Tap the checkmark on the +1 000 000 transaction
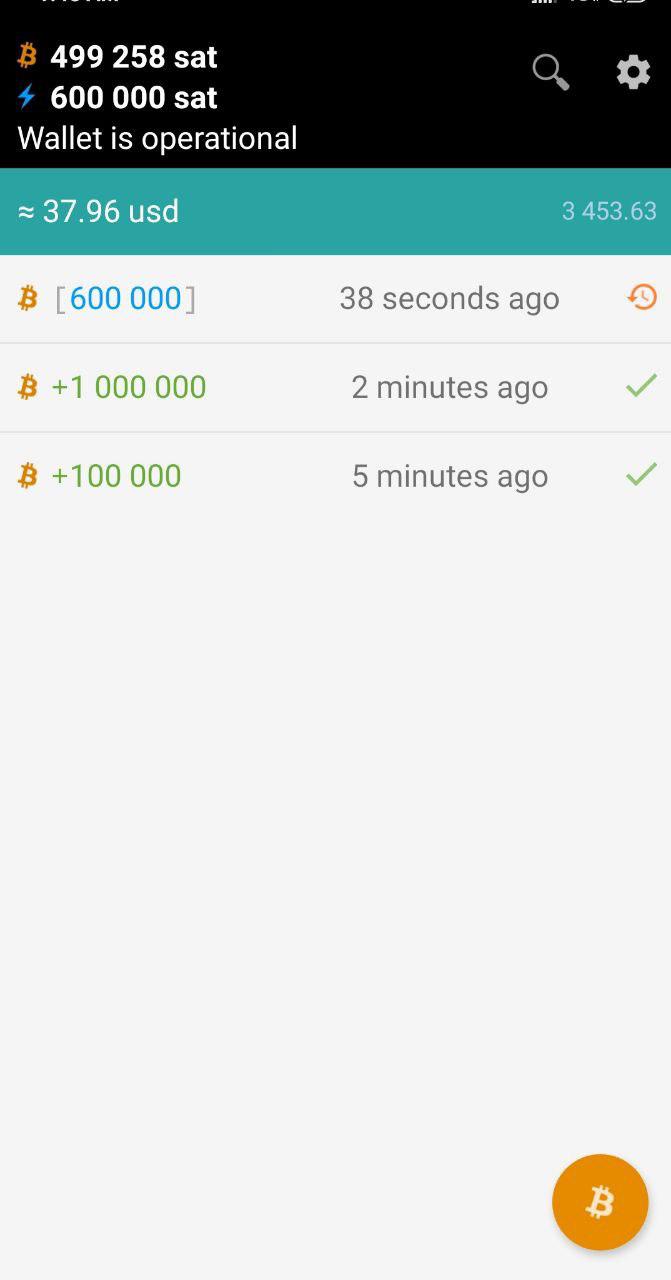671x1280 pixels. pyautogui.click(x=641, y=385)
